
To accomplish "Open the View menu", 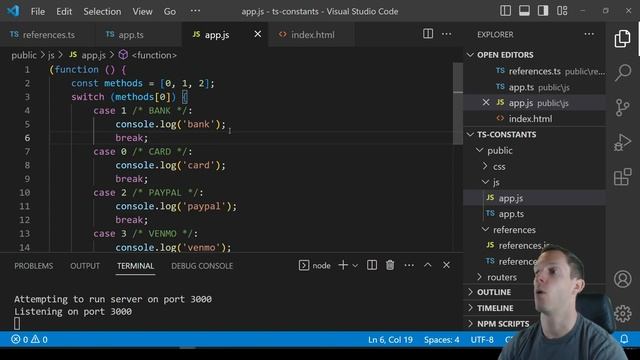I will click(x=142, y=11).
